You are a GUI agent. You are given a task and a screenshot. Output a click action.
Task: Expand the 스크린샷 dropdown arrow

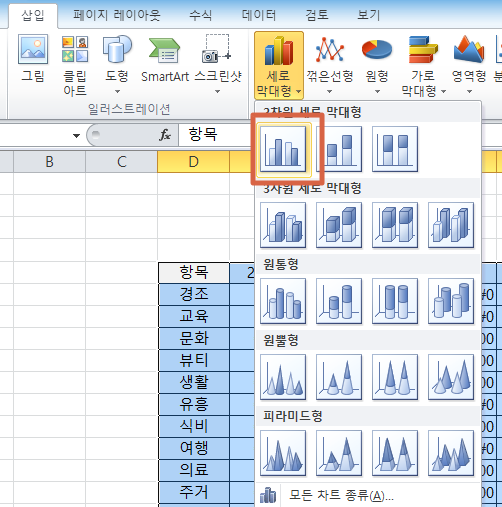tap(217, 91)
